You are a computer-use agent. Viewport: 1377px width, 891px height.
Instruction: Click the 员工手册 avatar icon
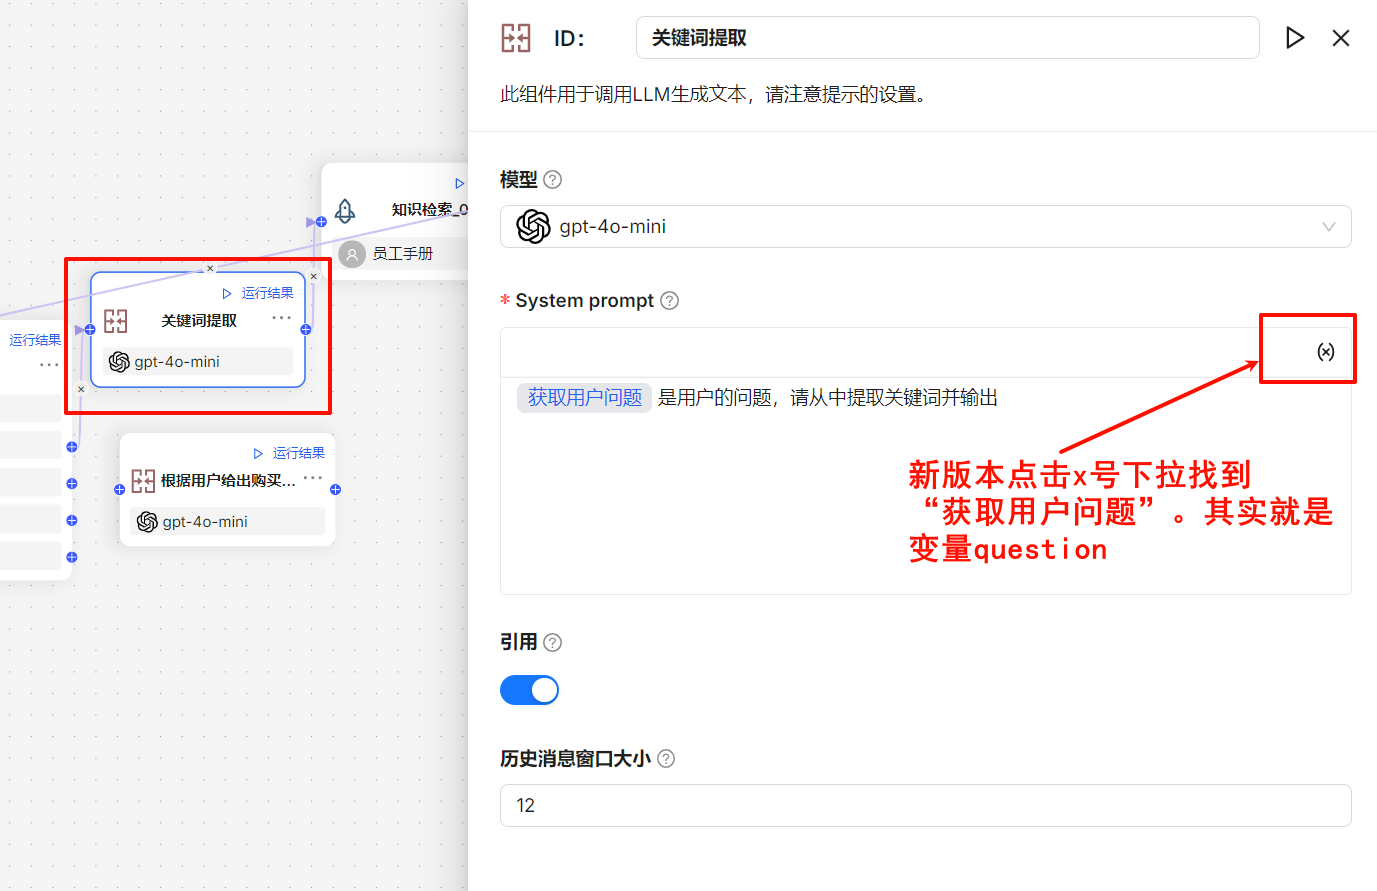tap(352, 254)
